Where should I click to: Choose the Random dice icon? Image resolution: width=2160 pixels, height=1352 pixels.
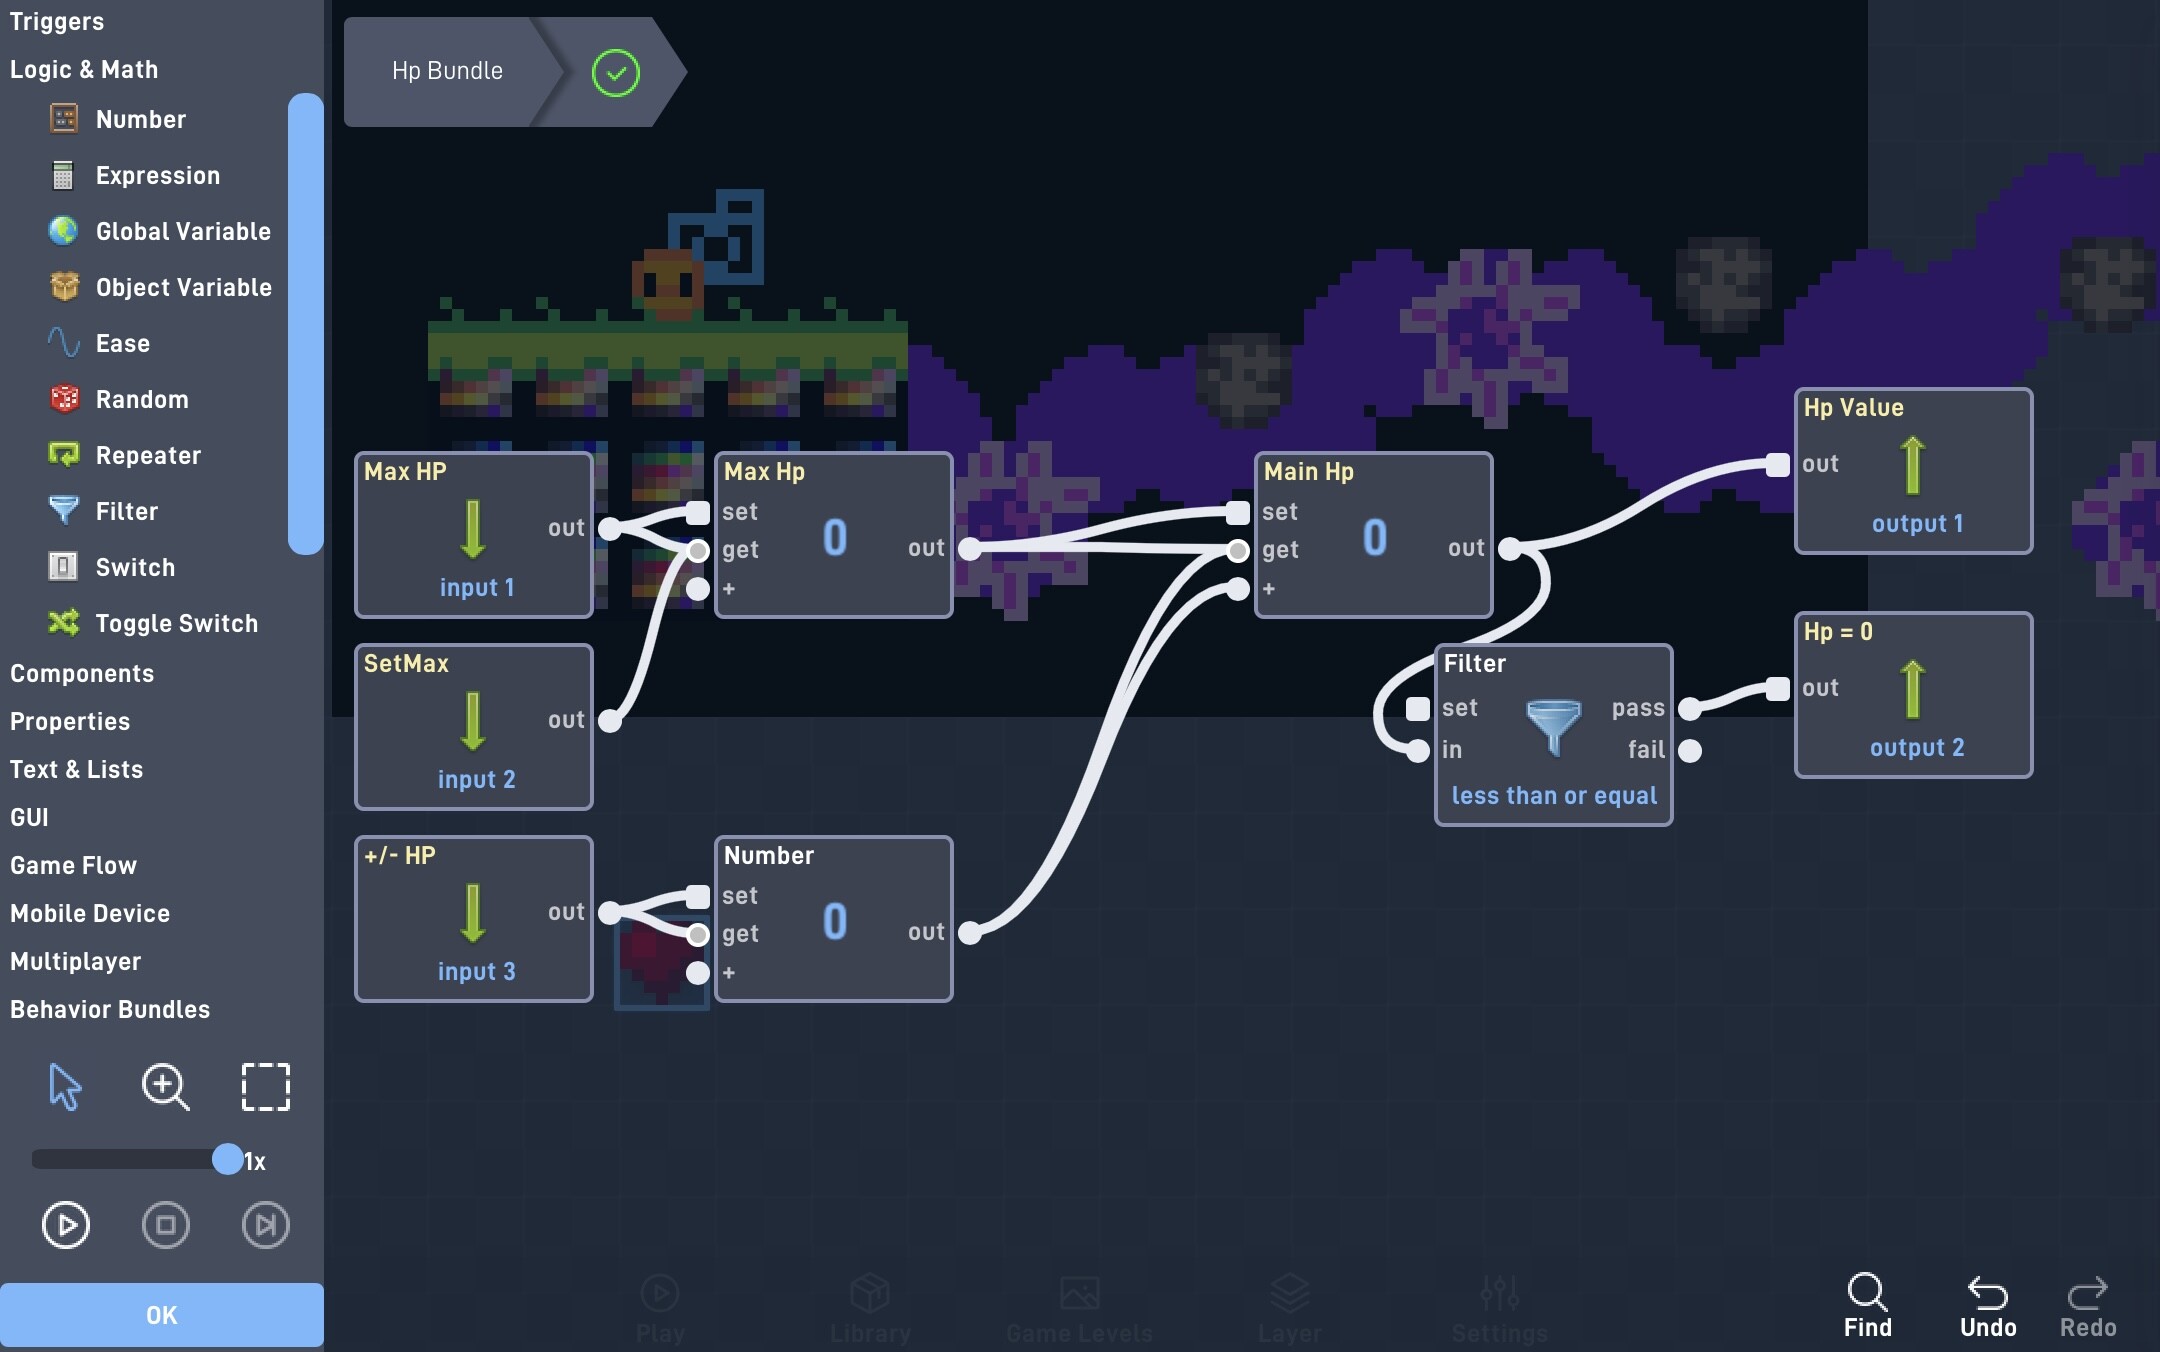(64, 399)
